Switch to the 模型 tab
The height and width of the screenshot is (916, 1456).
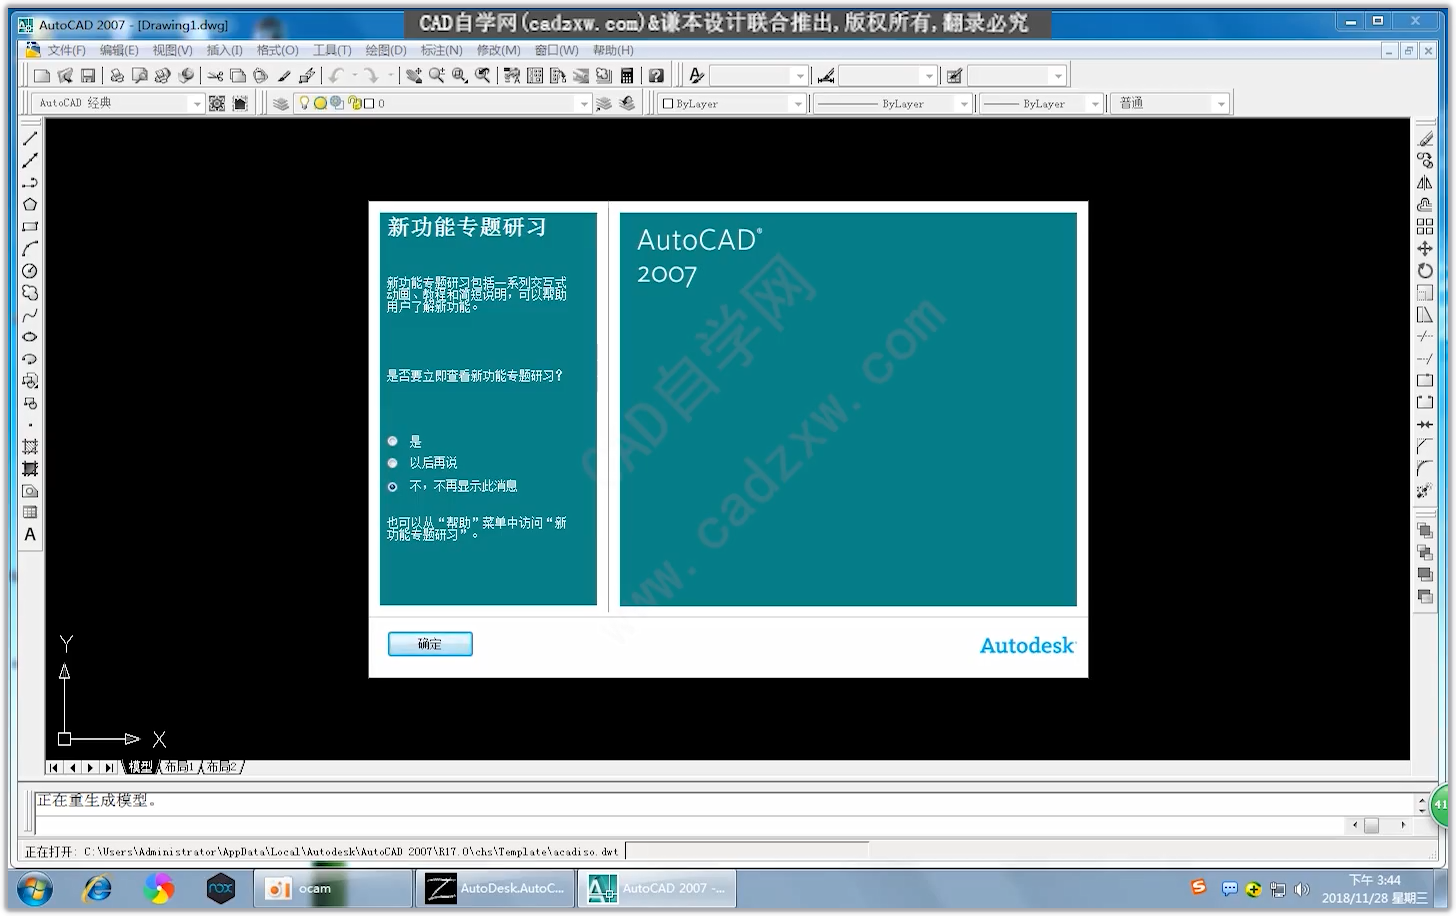140,767
